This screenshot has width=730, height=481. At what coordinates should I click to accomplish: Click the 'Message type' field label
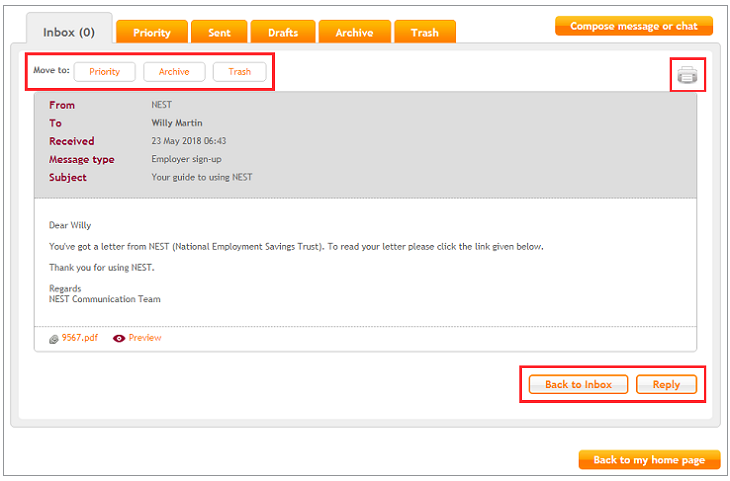point(82,160)
